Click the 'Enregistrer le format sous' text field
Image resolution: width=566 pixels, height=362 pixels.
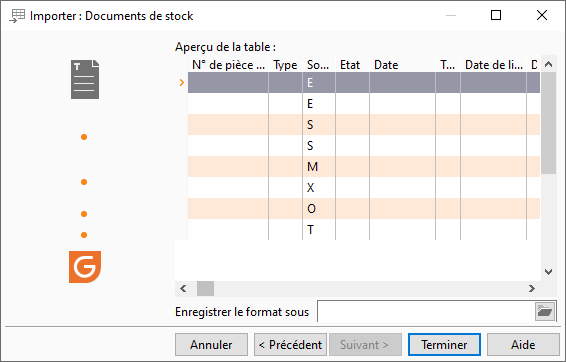(426, 311)
